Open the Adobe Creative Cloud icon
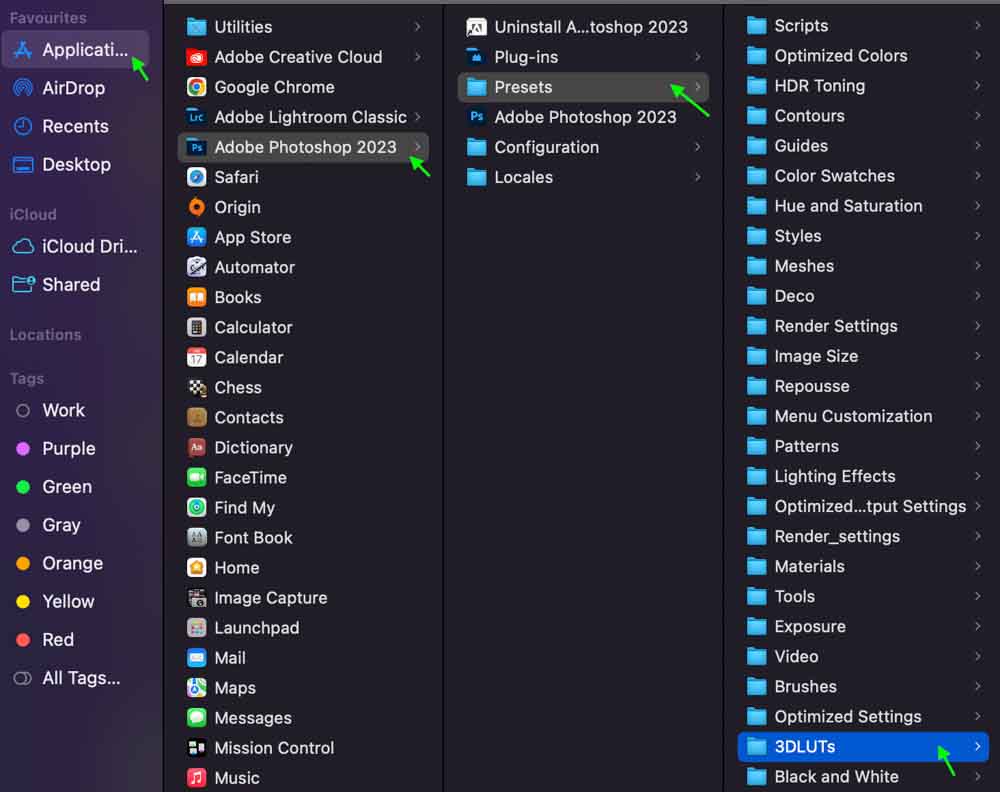This screenshot has width=1000, height=792. [x=197, y=57]
